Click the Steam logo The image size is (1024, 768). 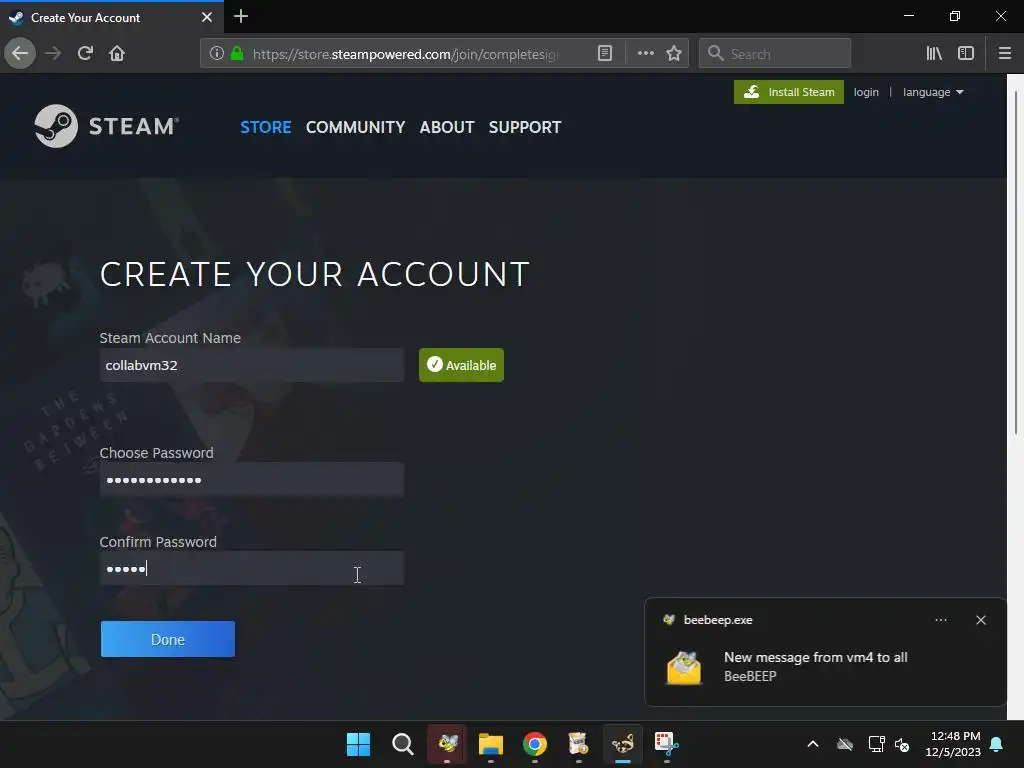pyautogui.click(x=106, y=126)
